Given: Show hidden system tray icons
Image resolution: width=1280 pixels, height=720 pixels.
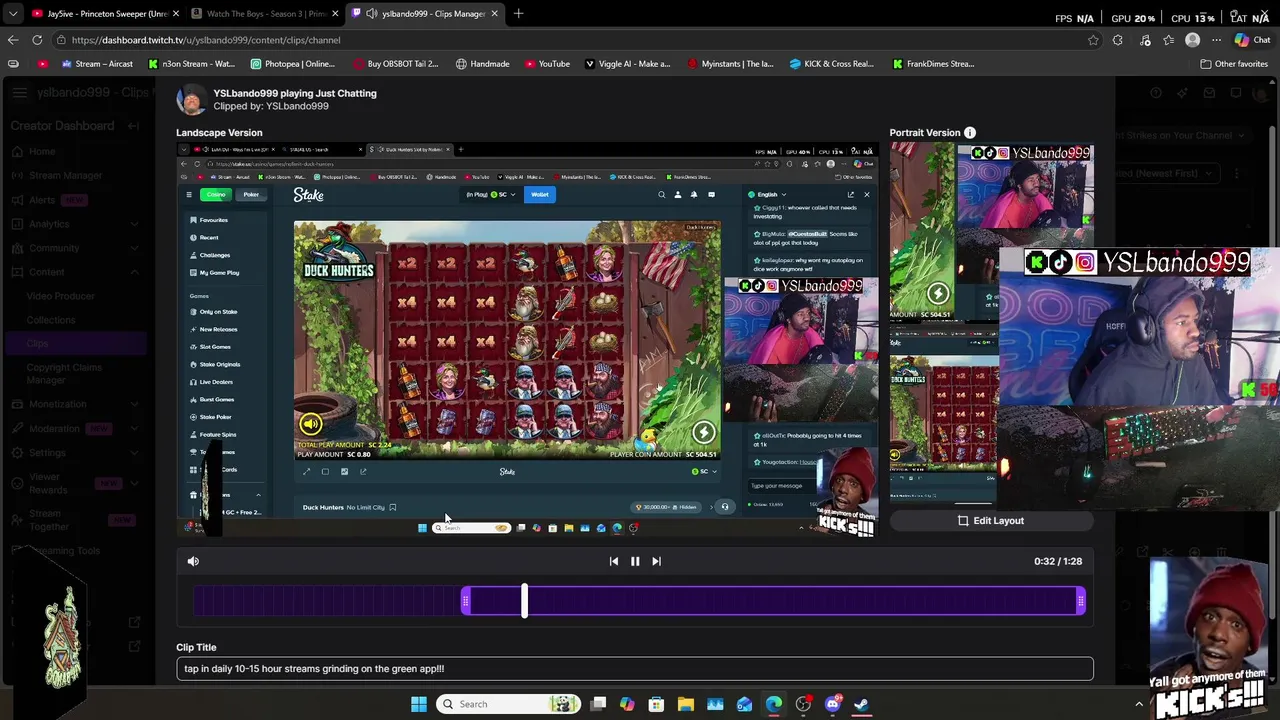Looking at the screenshot, I should [1138, 704].
